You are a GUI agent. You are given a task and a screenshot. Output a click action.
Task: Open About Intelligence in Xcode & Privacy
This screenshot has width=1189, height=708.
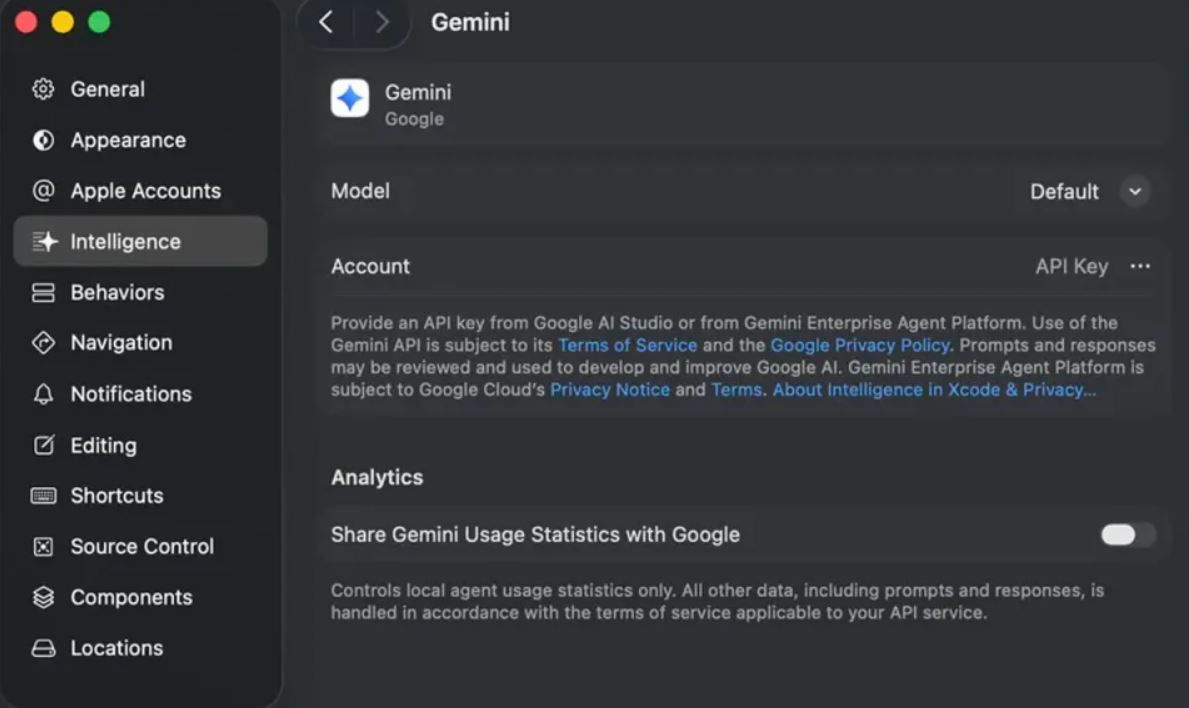click(x=934, y=390)
